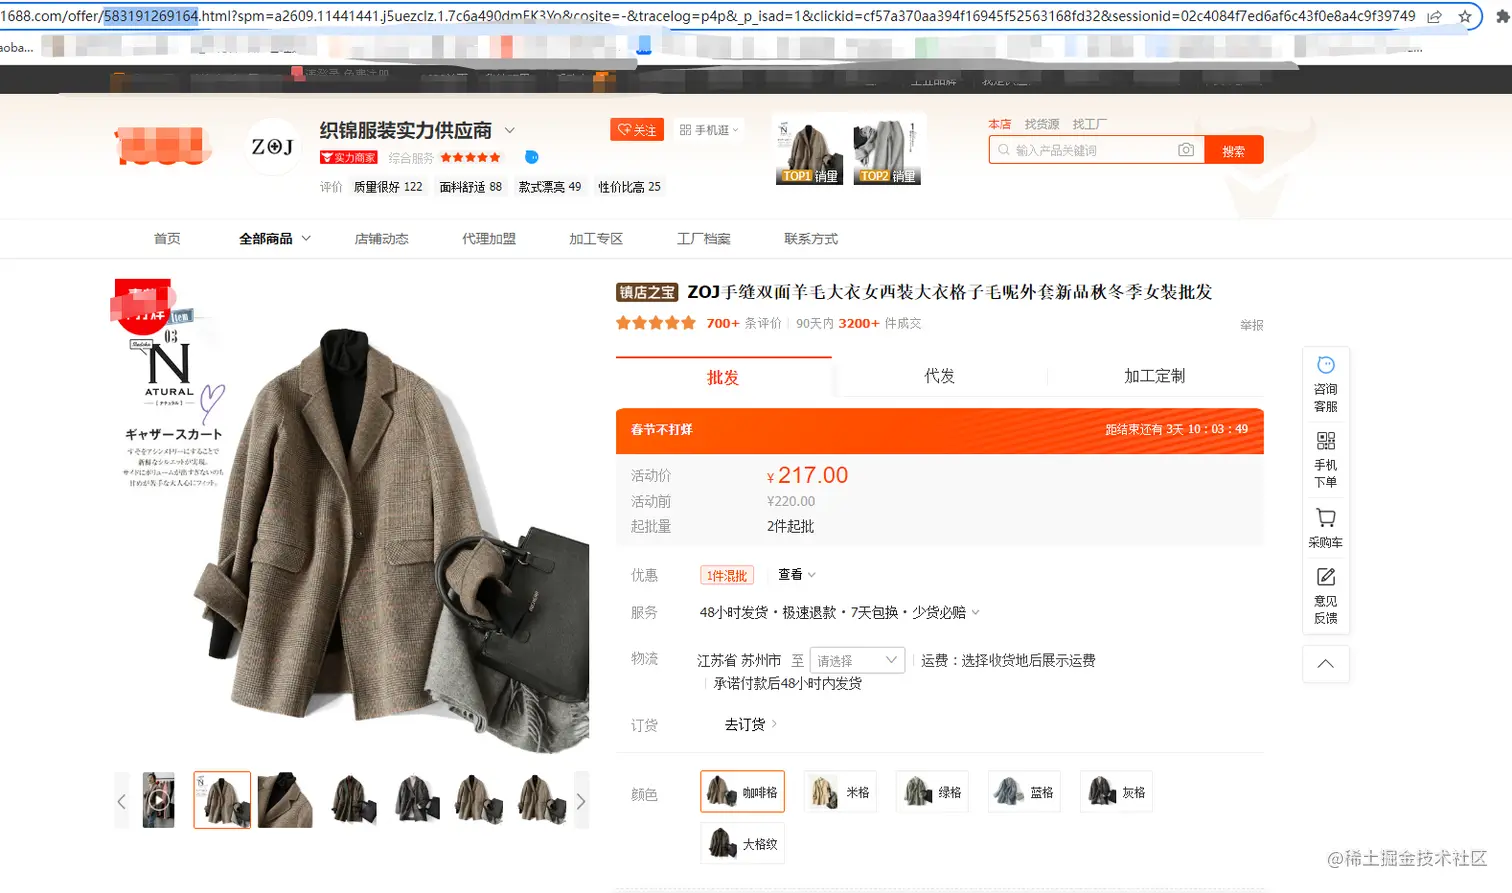
Task: Click the browser address bar URL
Action: click(x=708, y=16)
